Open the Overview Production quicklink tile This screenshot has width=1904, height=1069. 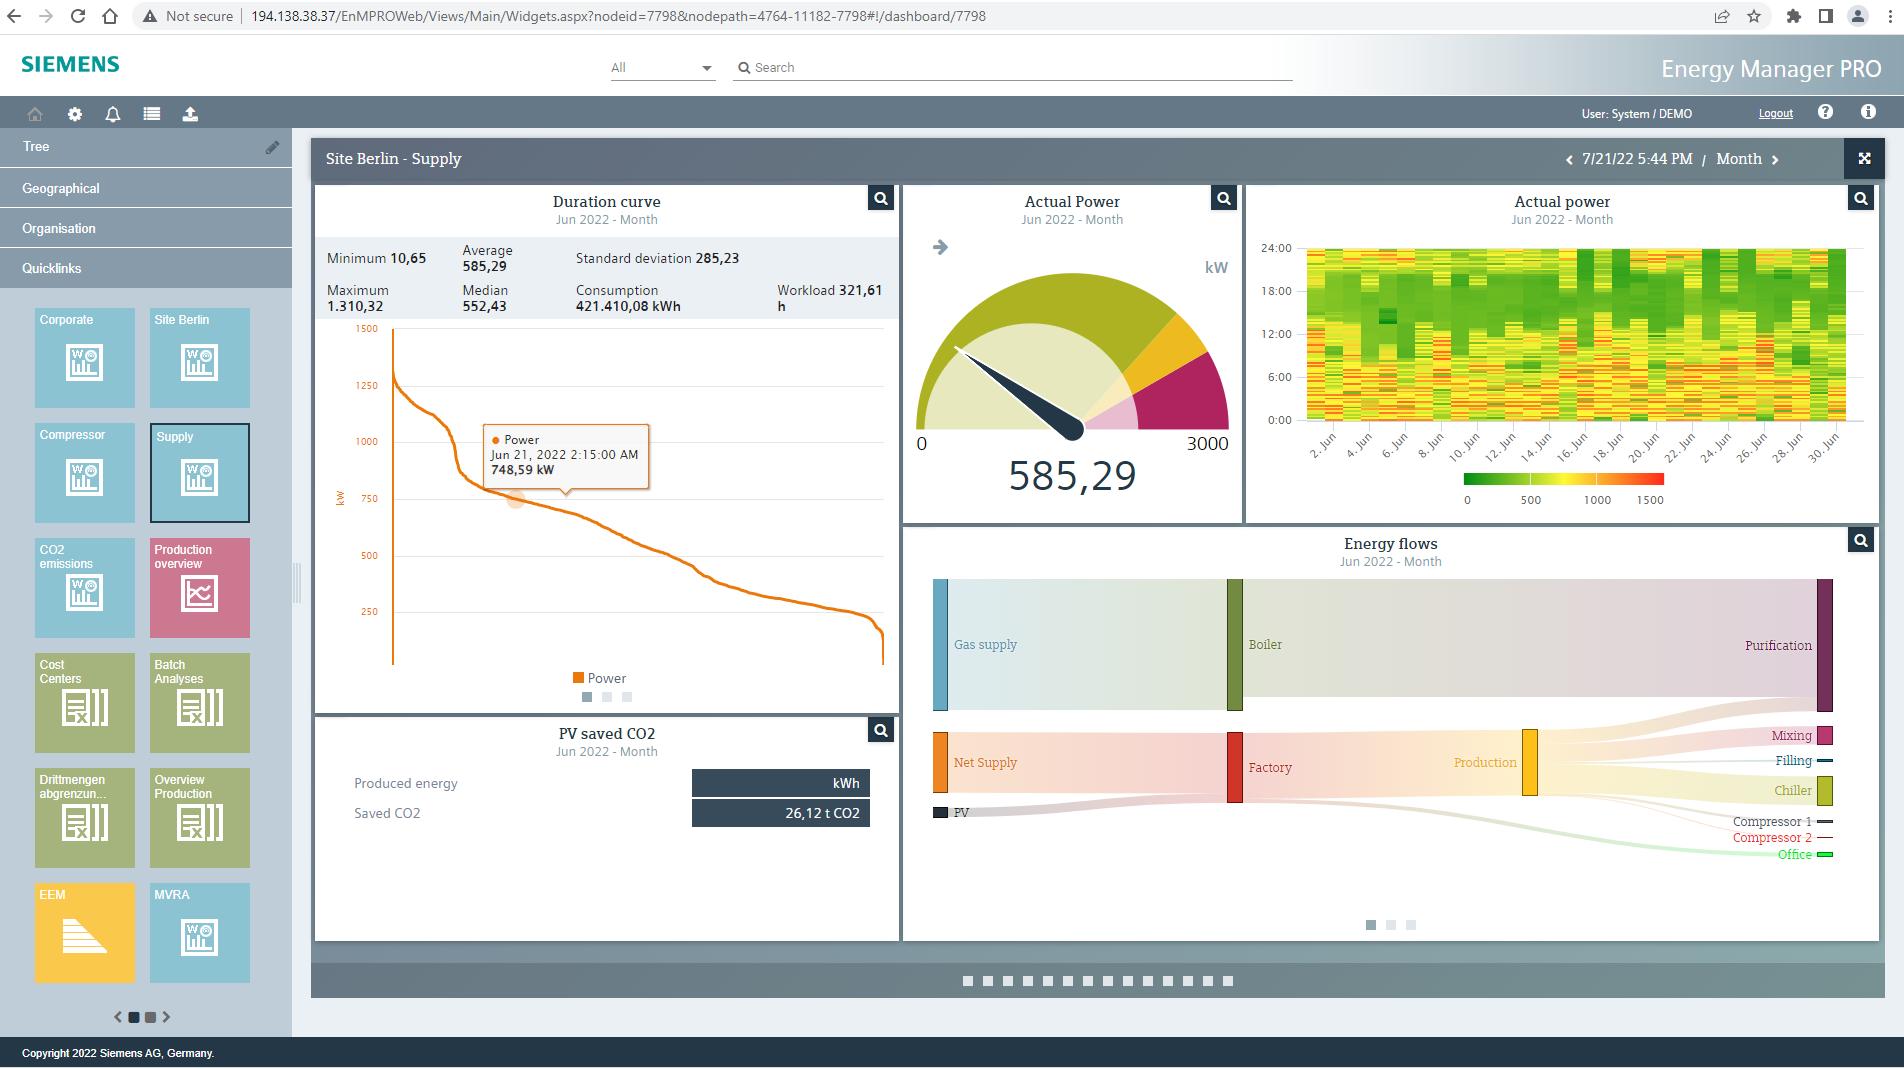200,818
